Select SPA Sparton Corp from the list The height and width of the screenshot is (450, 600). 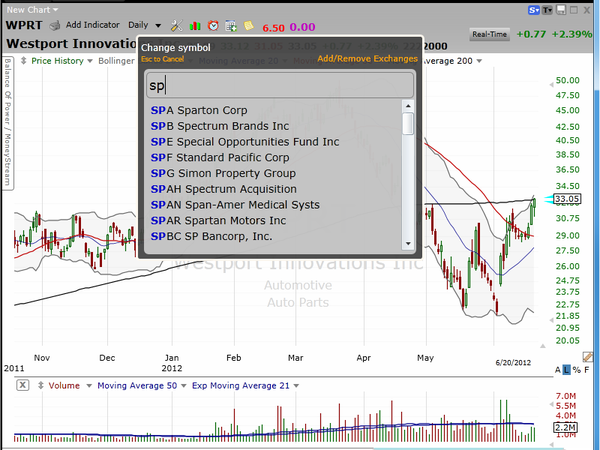click(x=199, y=110)
